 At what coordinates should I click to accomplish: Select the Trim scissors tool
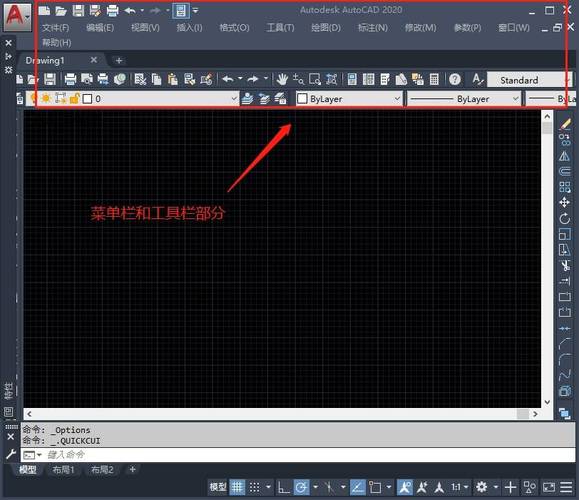565,266
